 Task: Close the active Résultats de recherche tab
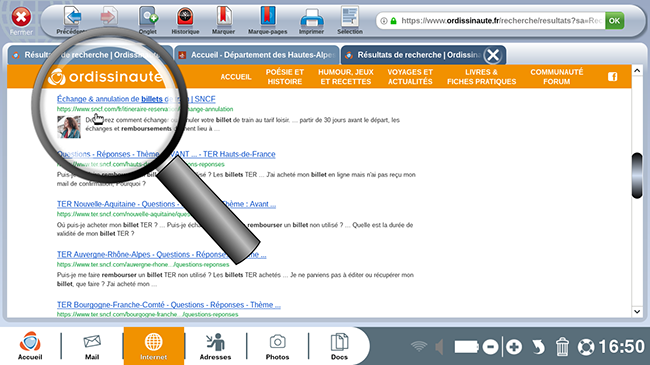click(x=493, y=55)
